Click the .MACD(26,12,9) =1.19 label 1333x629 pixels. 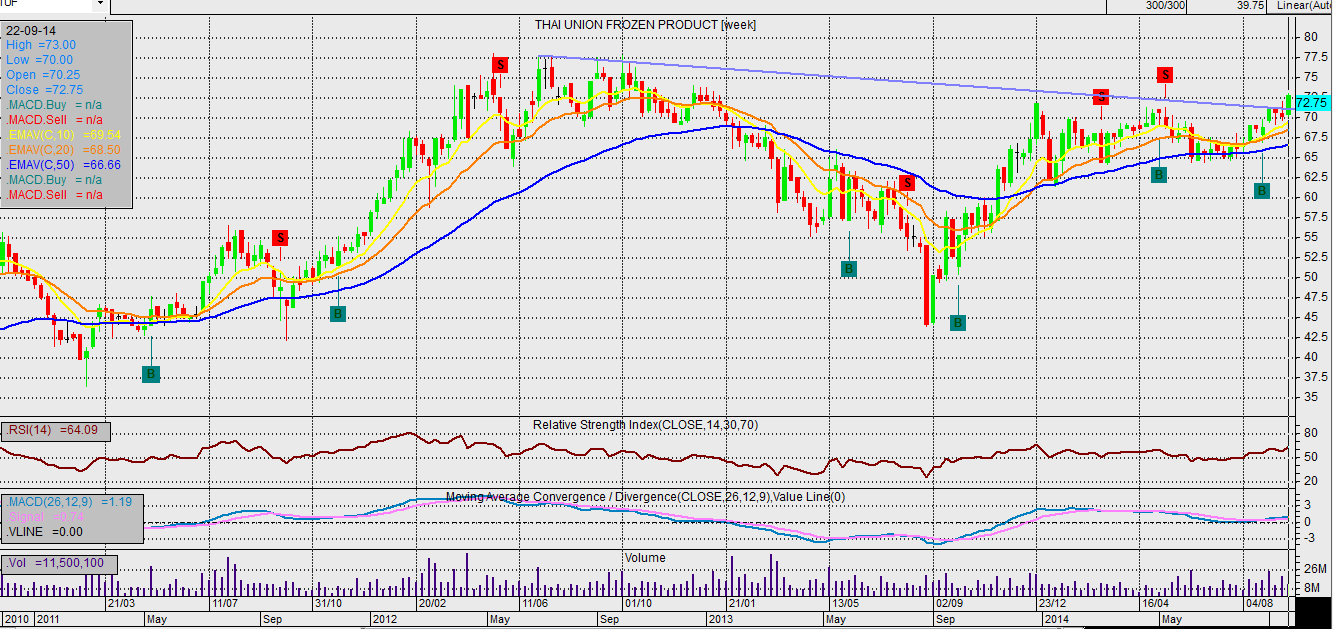70,502
